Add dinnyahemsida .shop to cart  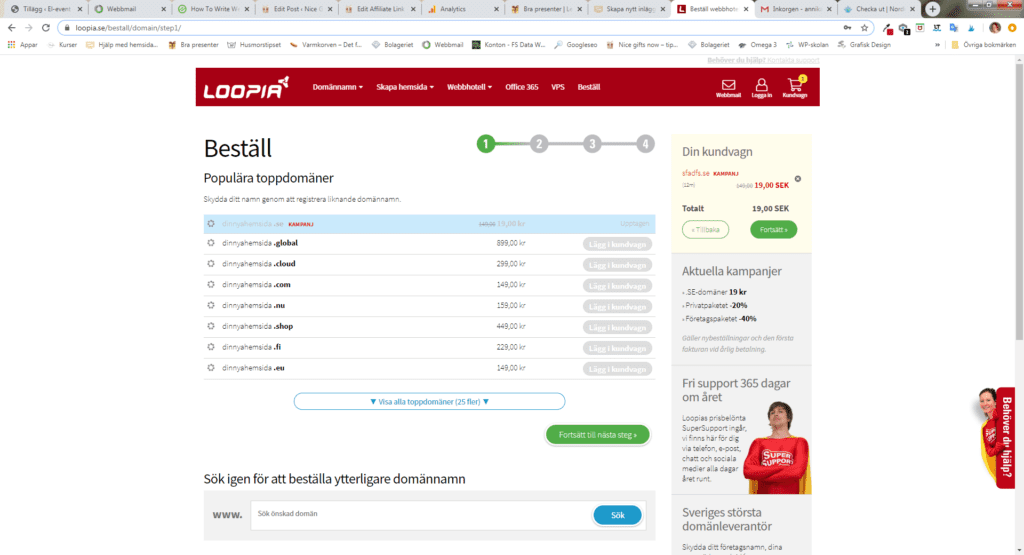click(617, 328)
